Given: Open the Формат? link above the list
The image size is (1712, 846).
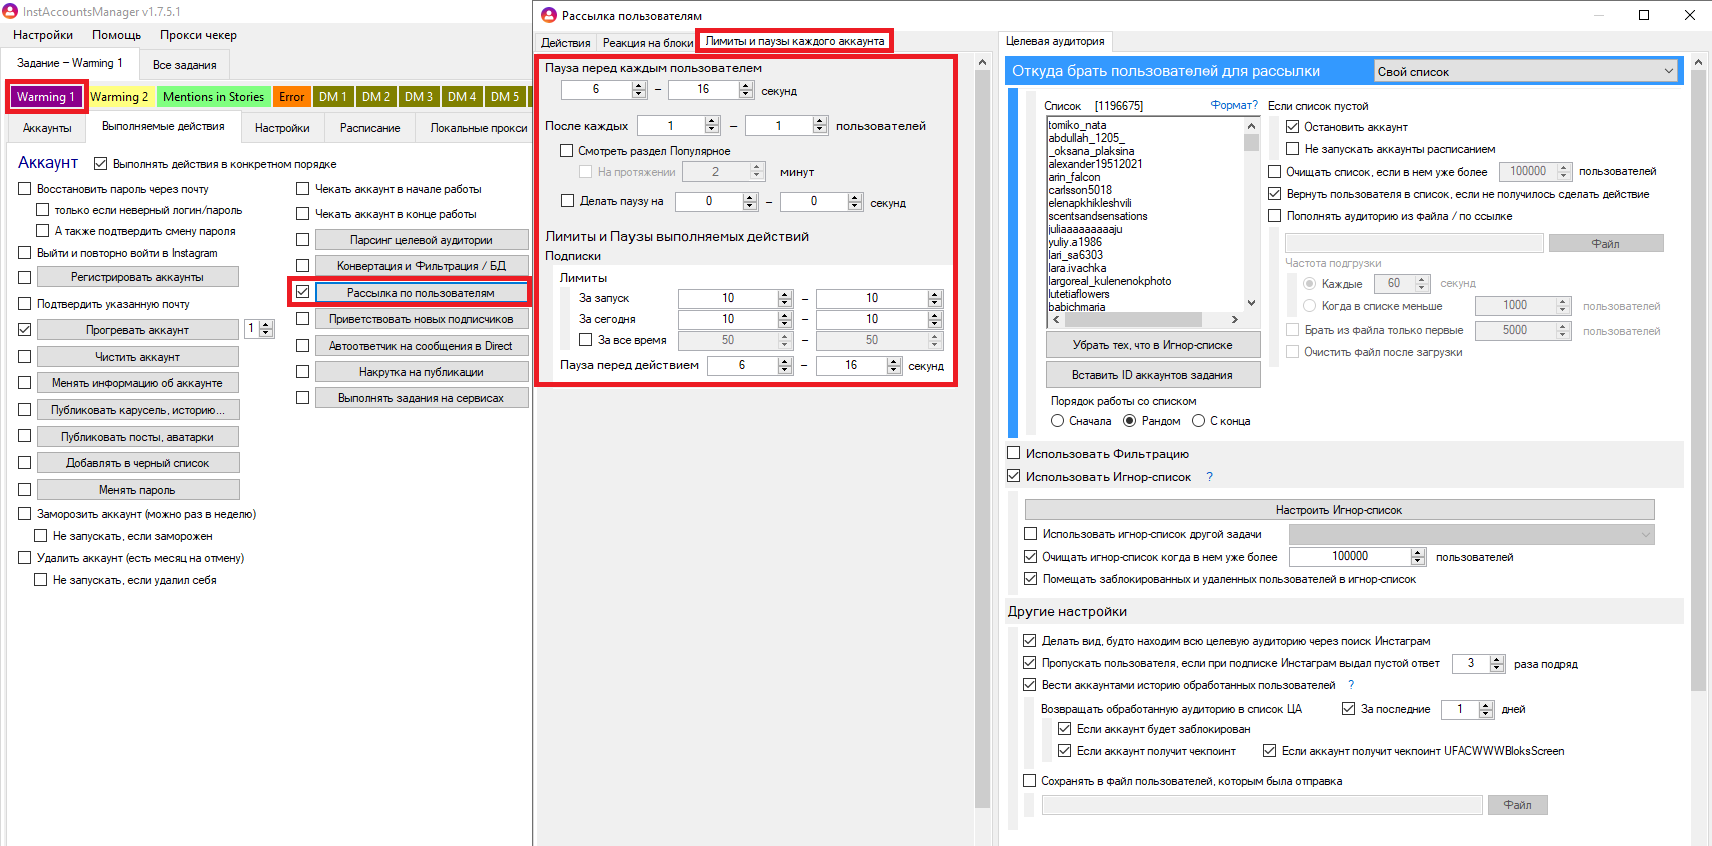Looking at the screenshot, I should click(1234, 105).
